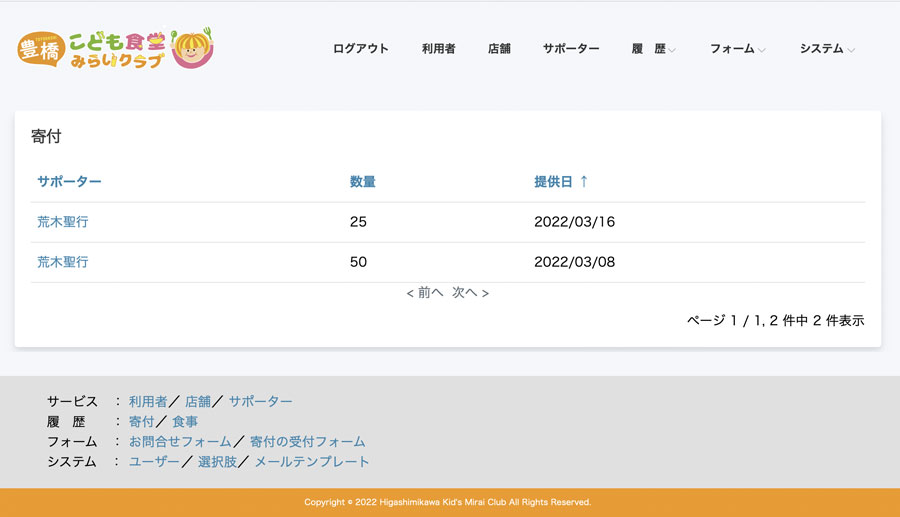The height and width of the screenshot is (517, 900).
Task: Go to お問合せフォーム in the footer
Action: click(x=180, y=441)
